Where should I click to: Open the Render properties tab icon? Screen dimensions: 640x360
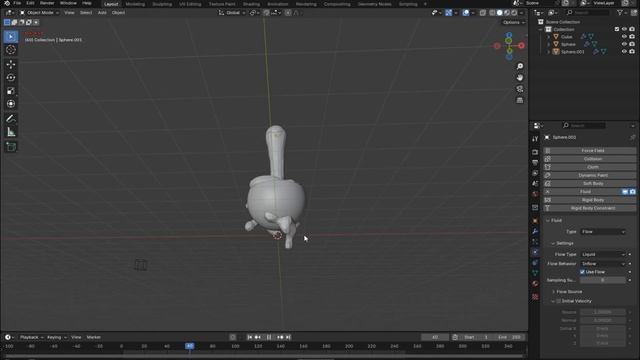pyautogui.click(x=535, y=152)
